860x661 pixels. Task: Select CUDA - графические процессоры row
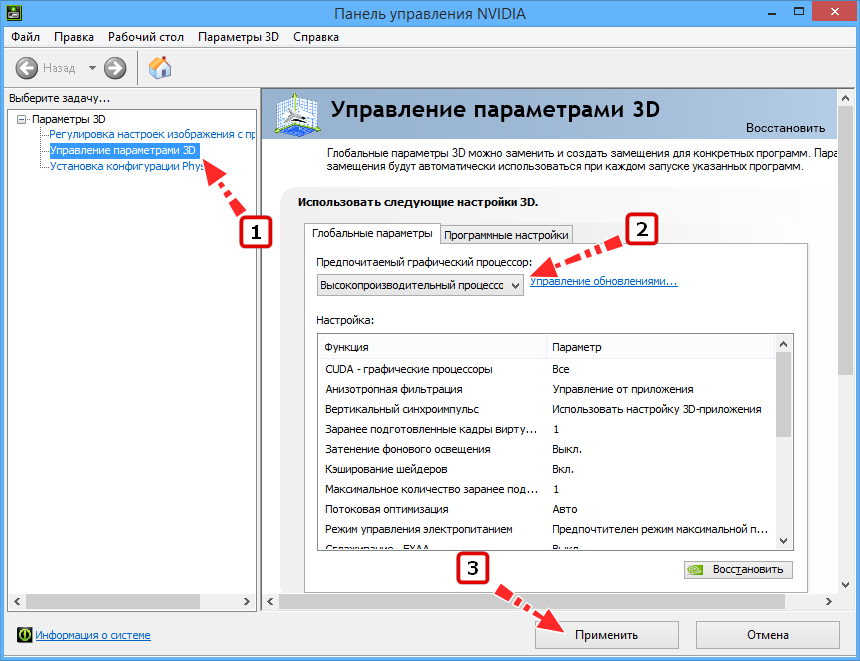pos(546,369)
